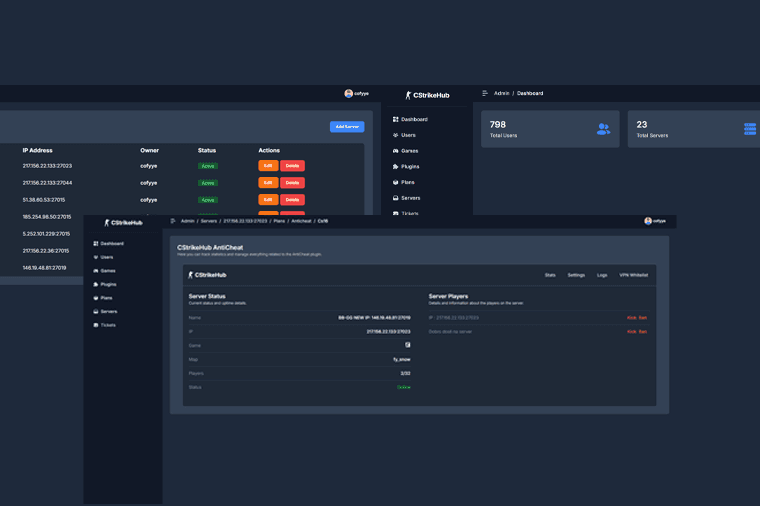Open Users in the AntiCheat window sidebar
760x506 pixels.
pos(103,257)
